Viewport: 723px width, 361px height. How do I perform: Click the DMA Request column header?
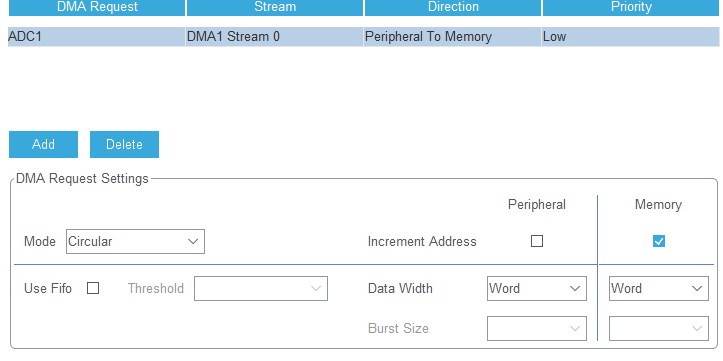(97, 7)
